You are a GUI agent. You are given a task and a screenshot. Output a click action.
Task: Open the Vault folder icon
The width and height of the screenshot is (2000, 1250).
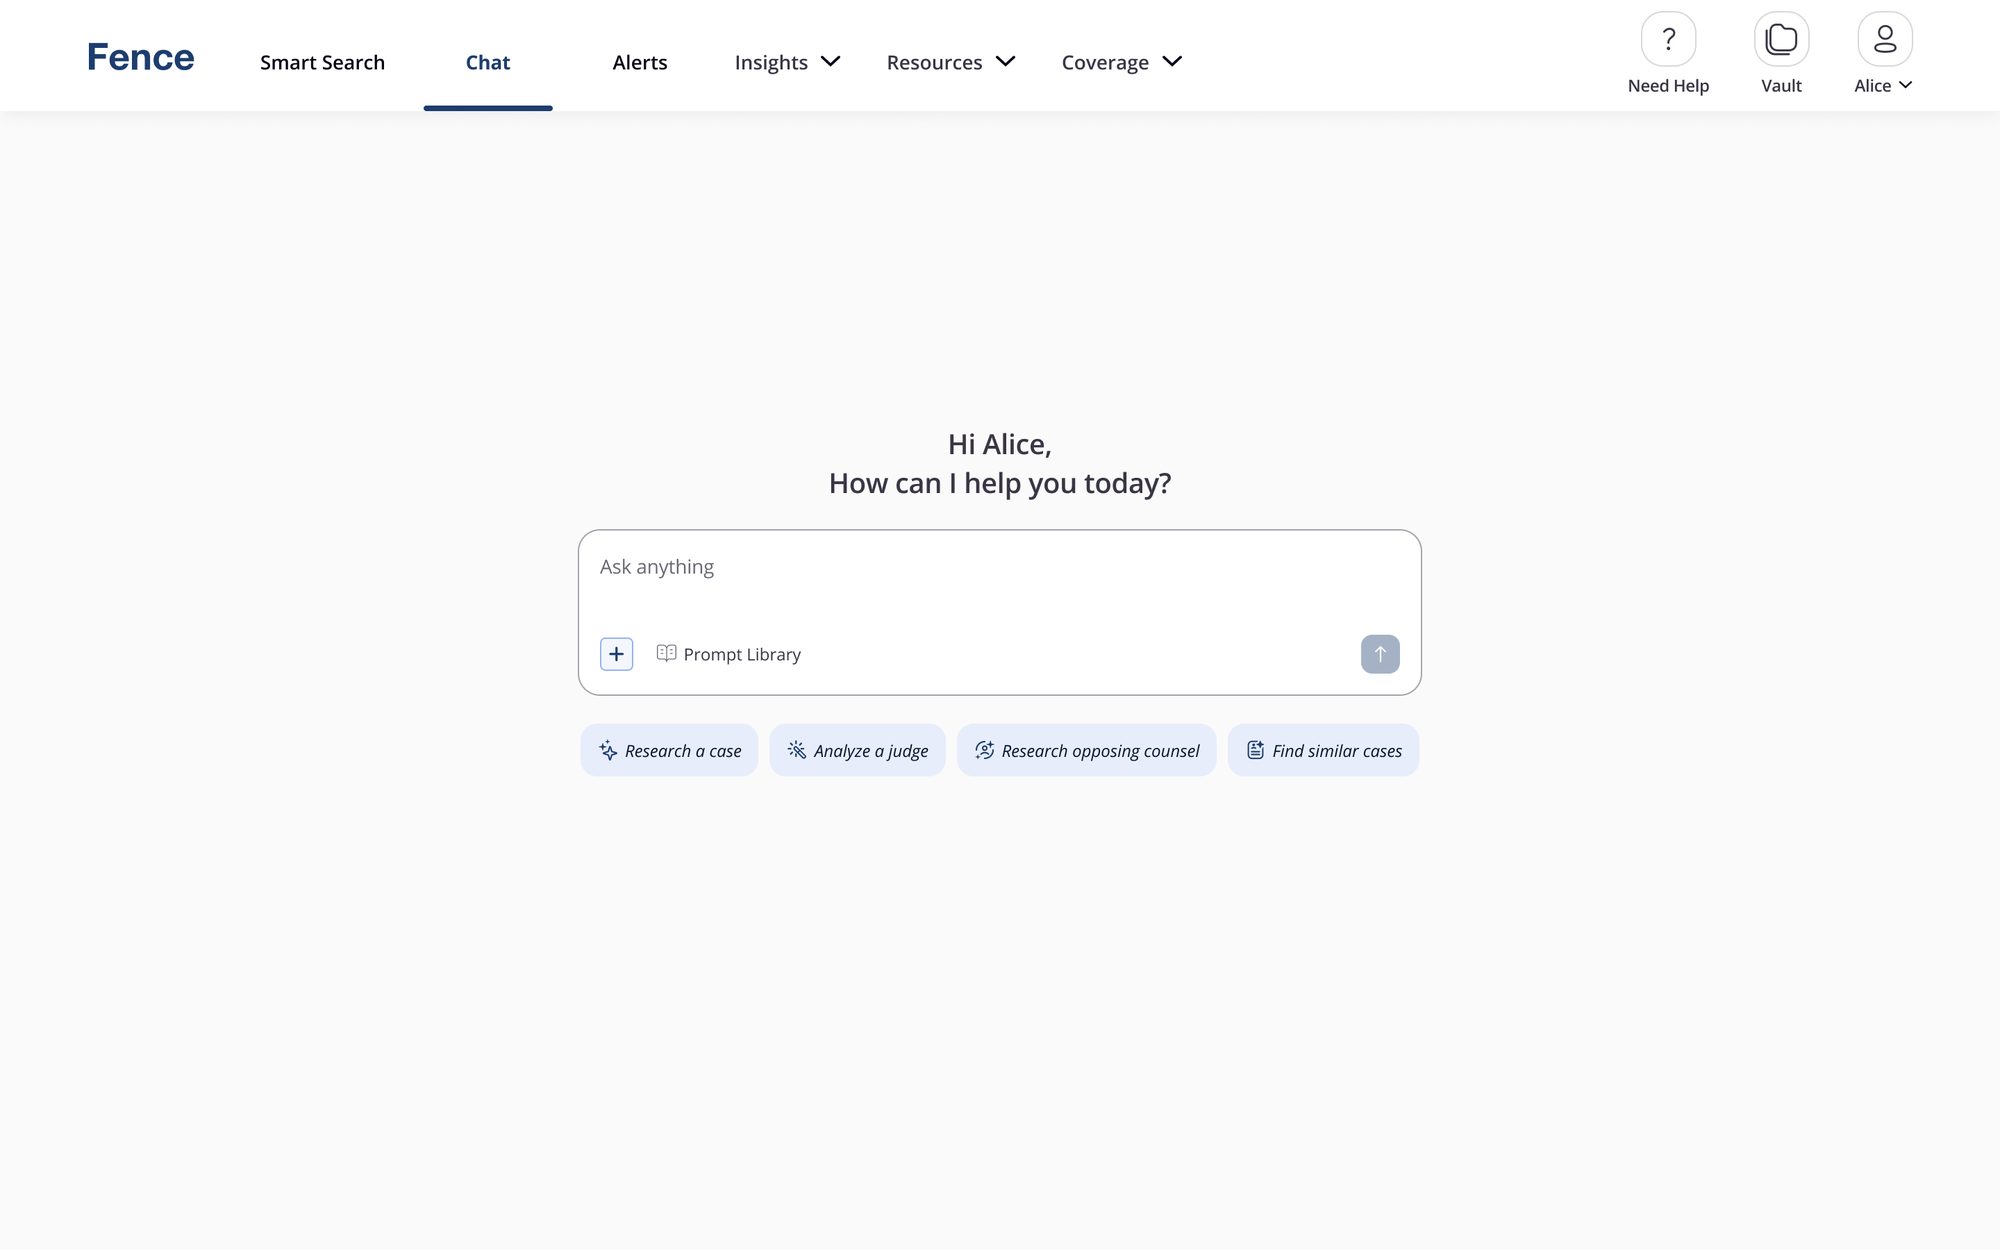click(x=1781, y=39)
